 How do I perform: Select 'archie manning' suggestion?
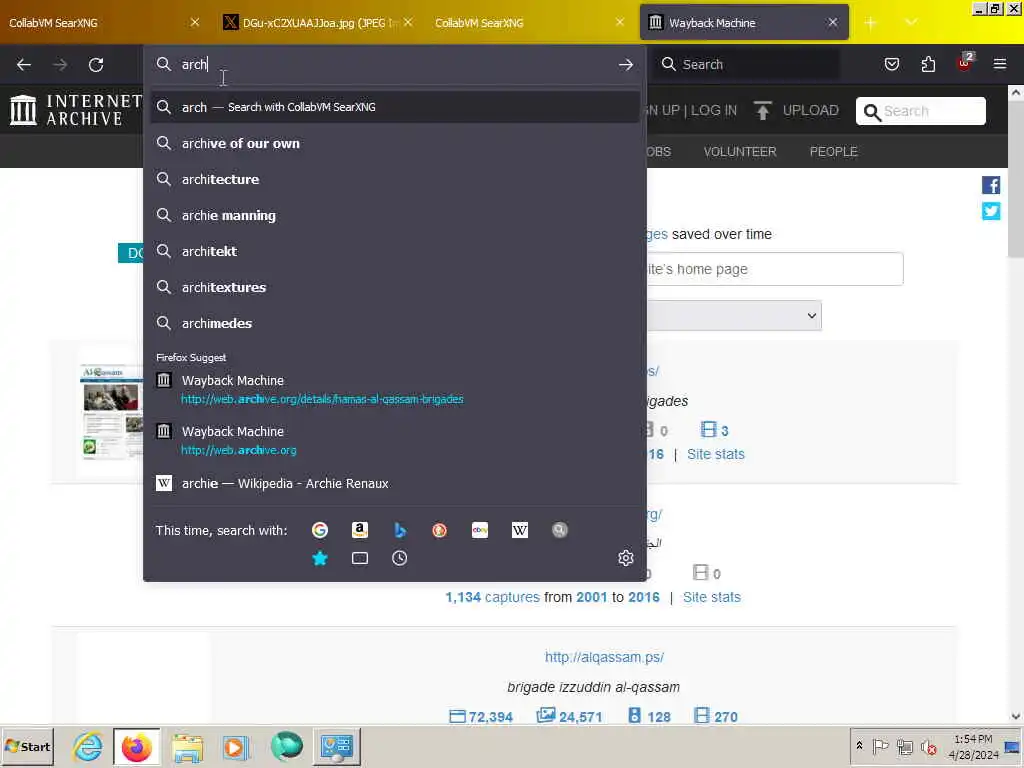(x=394, y=216)
